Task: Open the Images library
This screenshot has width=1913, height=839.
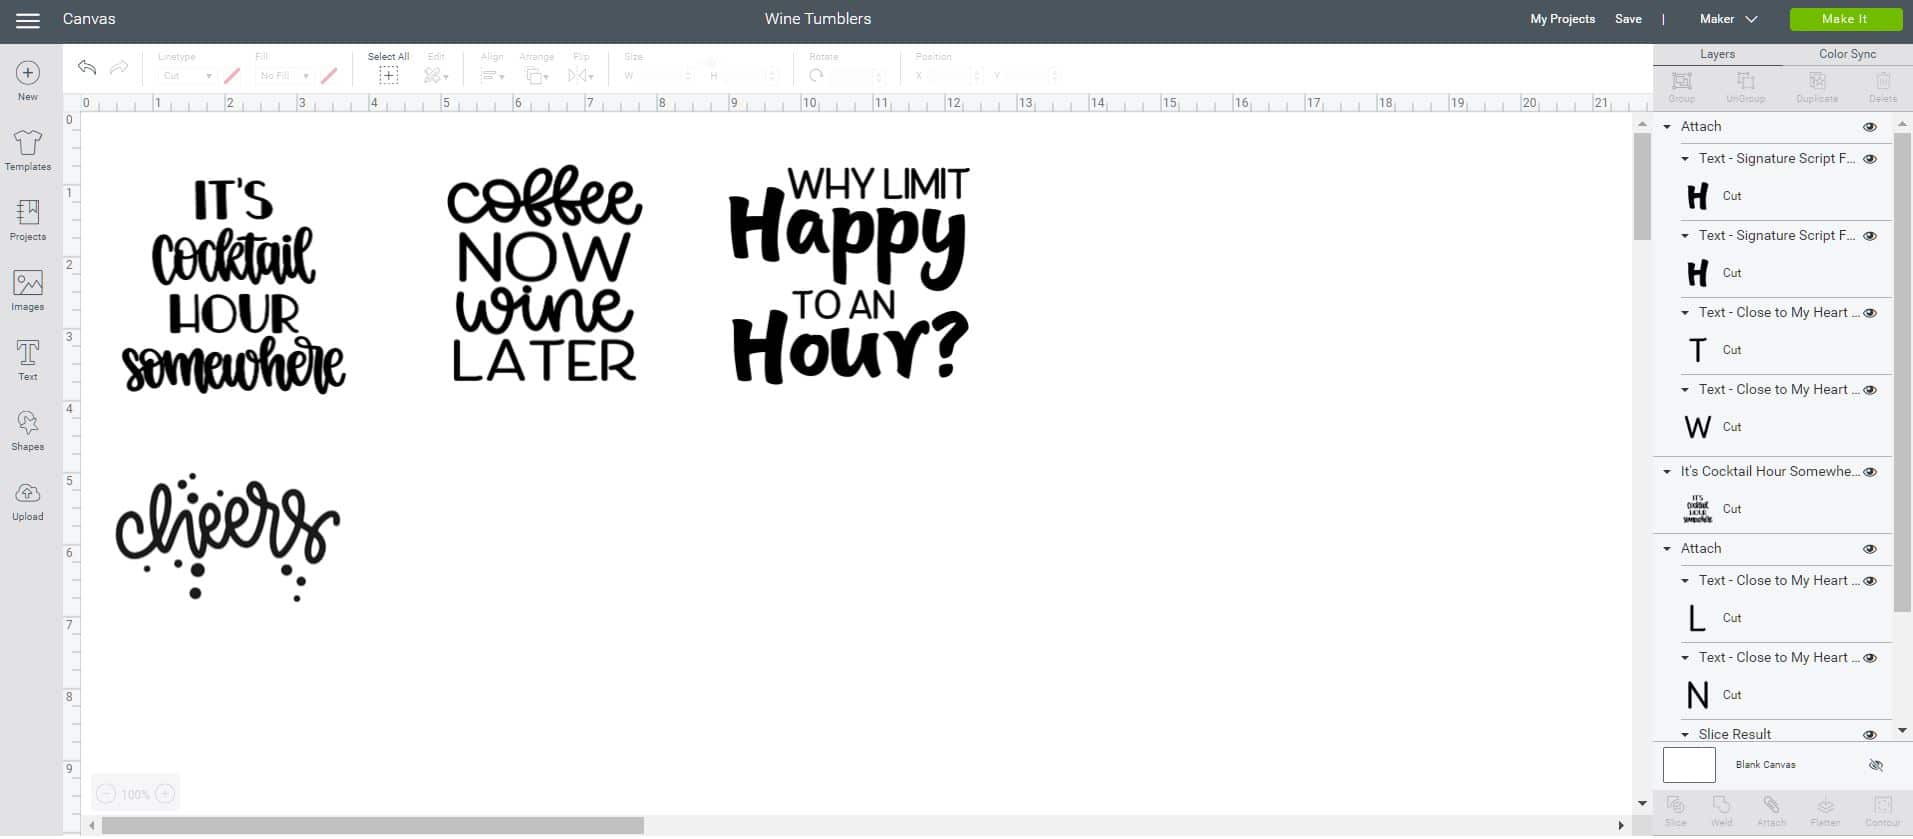Action: click(x=28, y=291)
